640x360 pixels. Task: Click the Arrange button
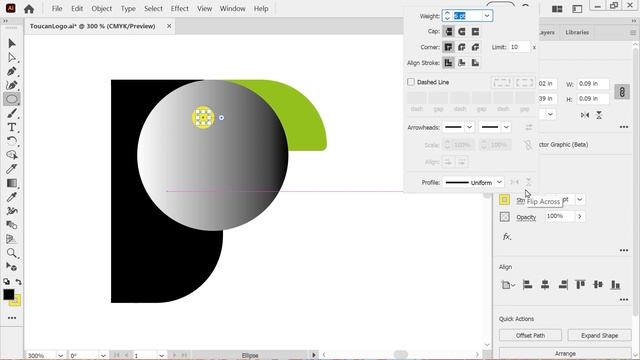pyautogui.click(x=565, y=353)
